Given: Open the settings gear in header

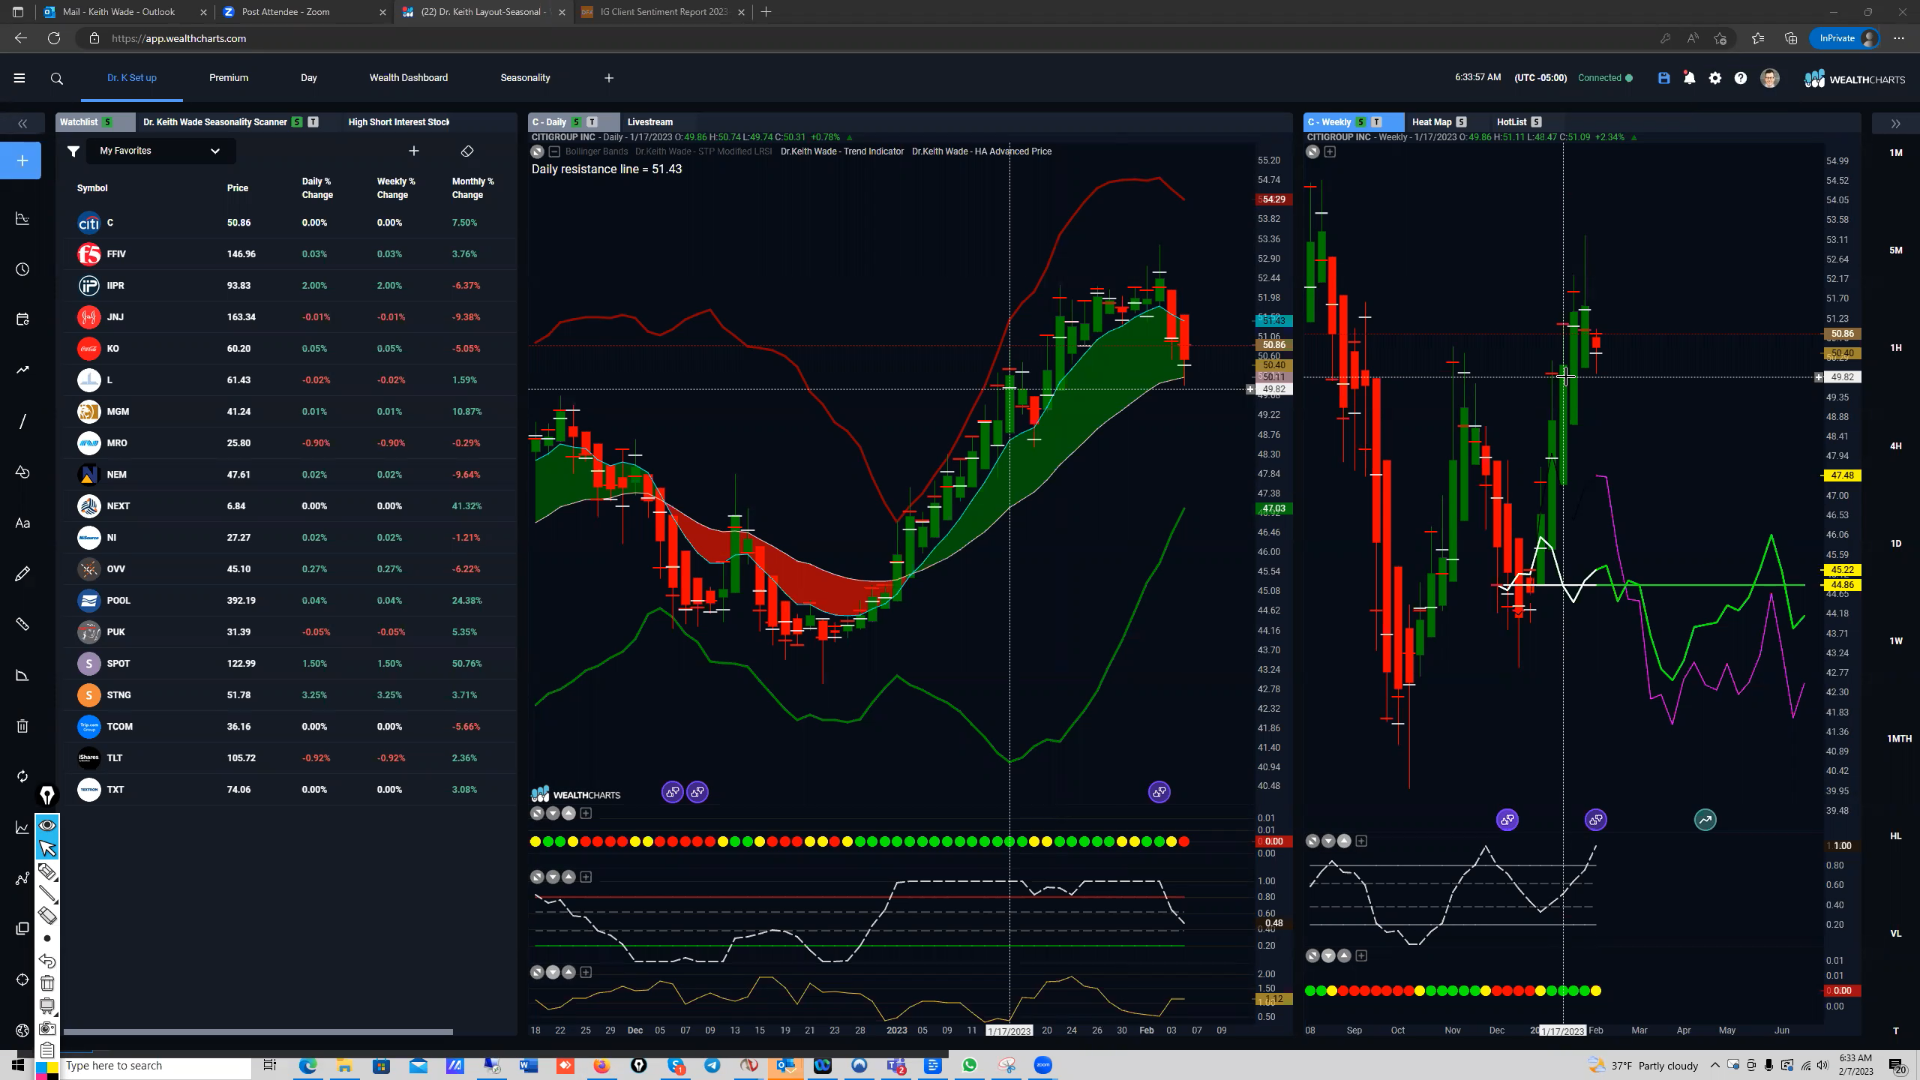Looking at the screenshot, I should click(x=1715, y=78).
